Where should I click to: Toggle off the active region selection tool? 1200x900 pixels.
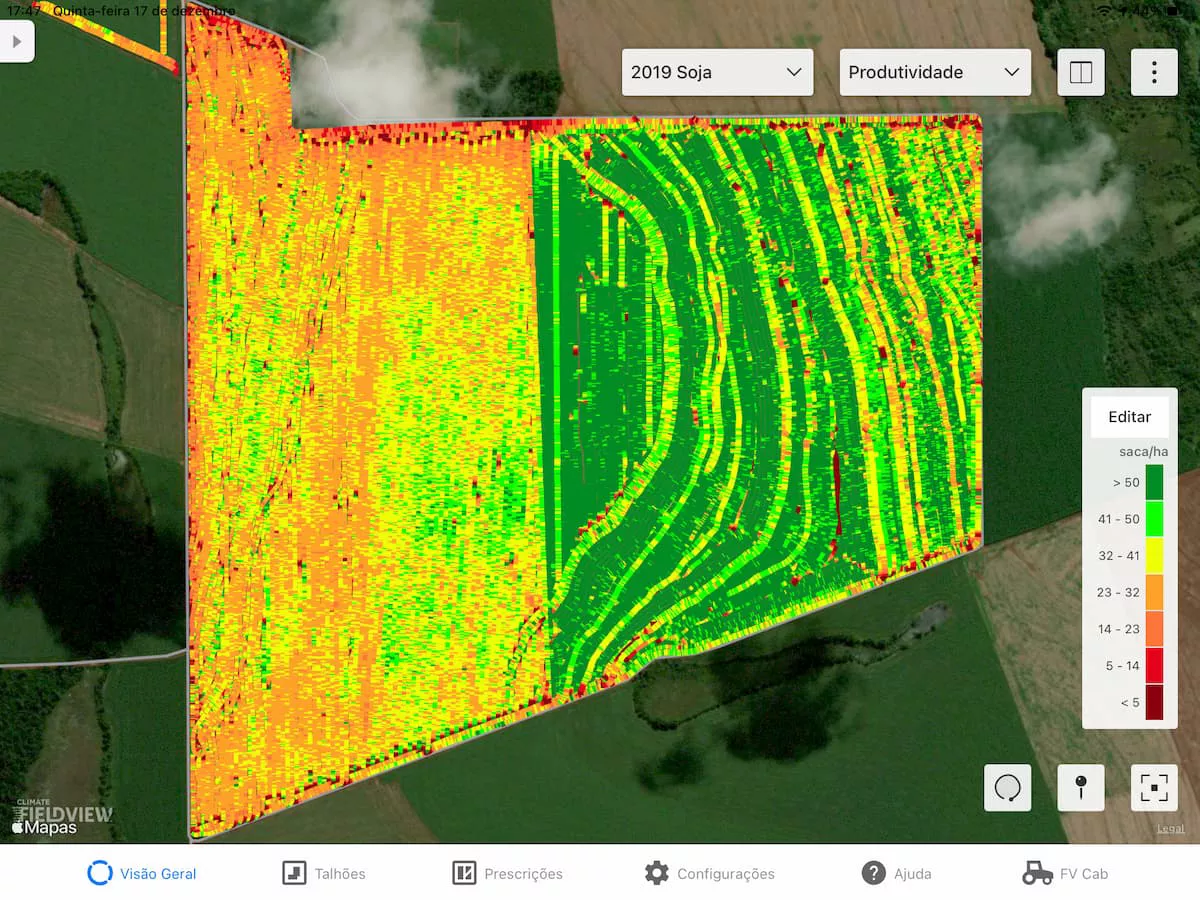pos(1007,787)
